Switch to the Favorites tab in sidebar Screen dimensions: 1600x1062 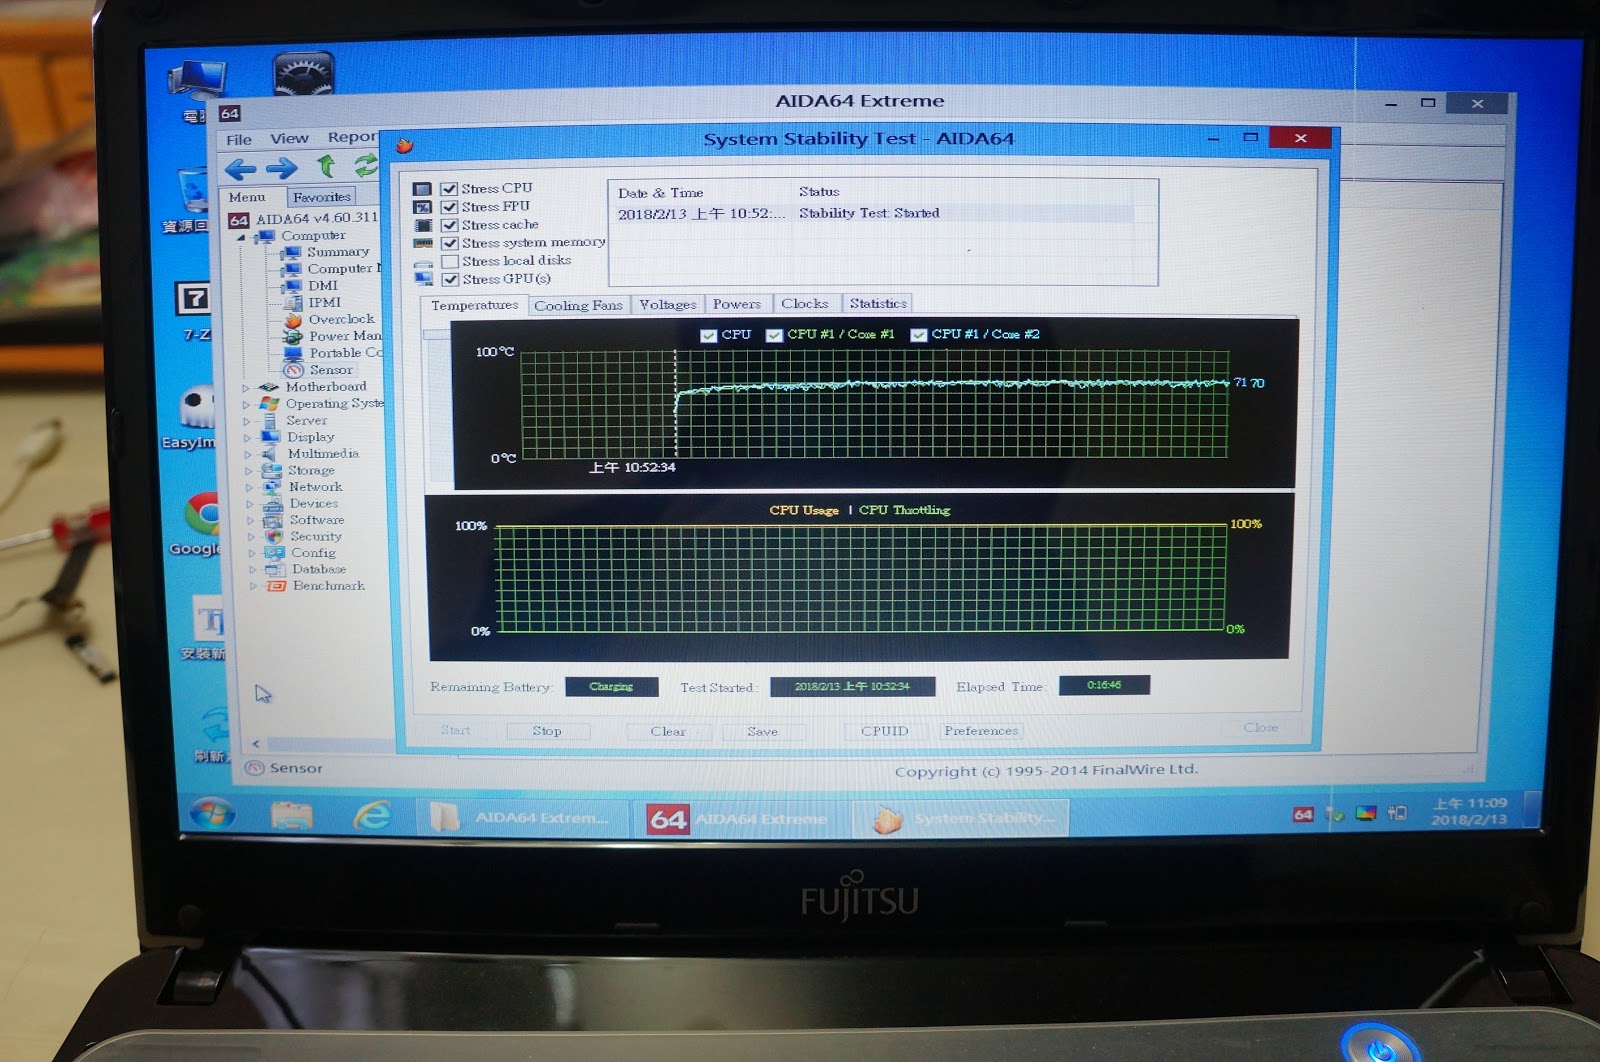click(322, 197)
